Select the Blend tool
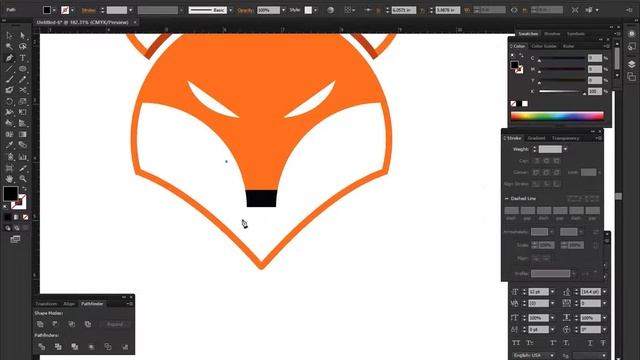The image size is (640, 360). (22, 145)
